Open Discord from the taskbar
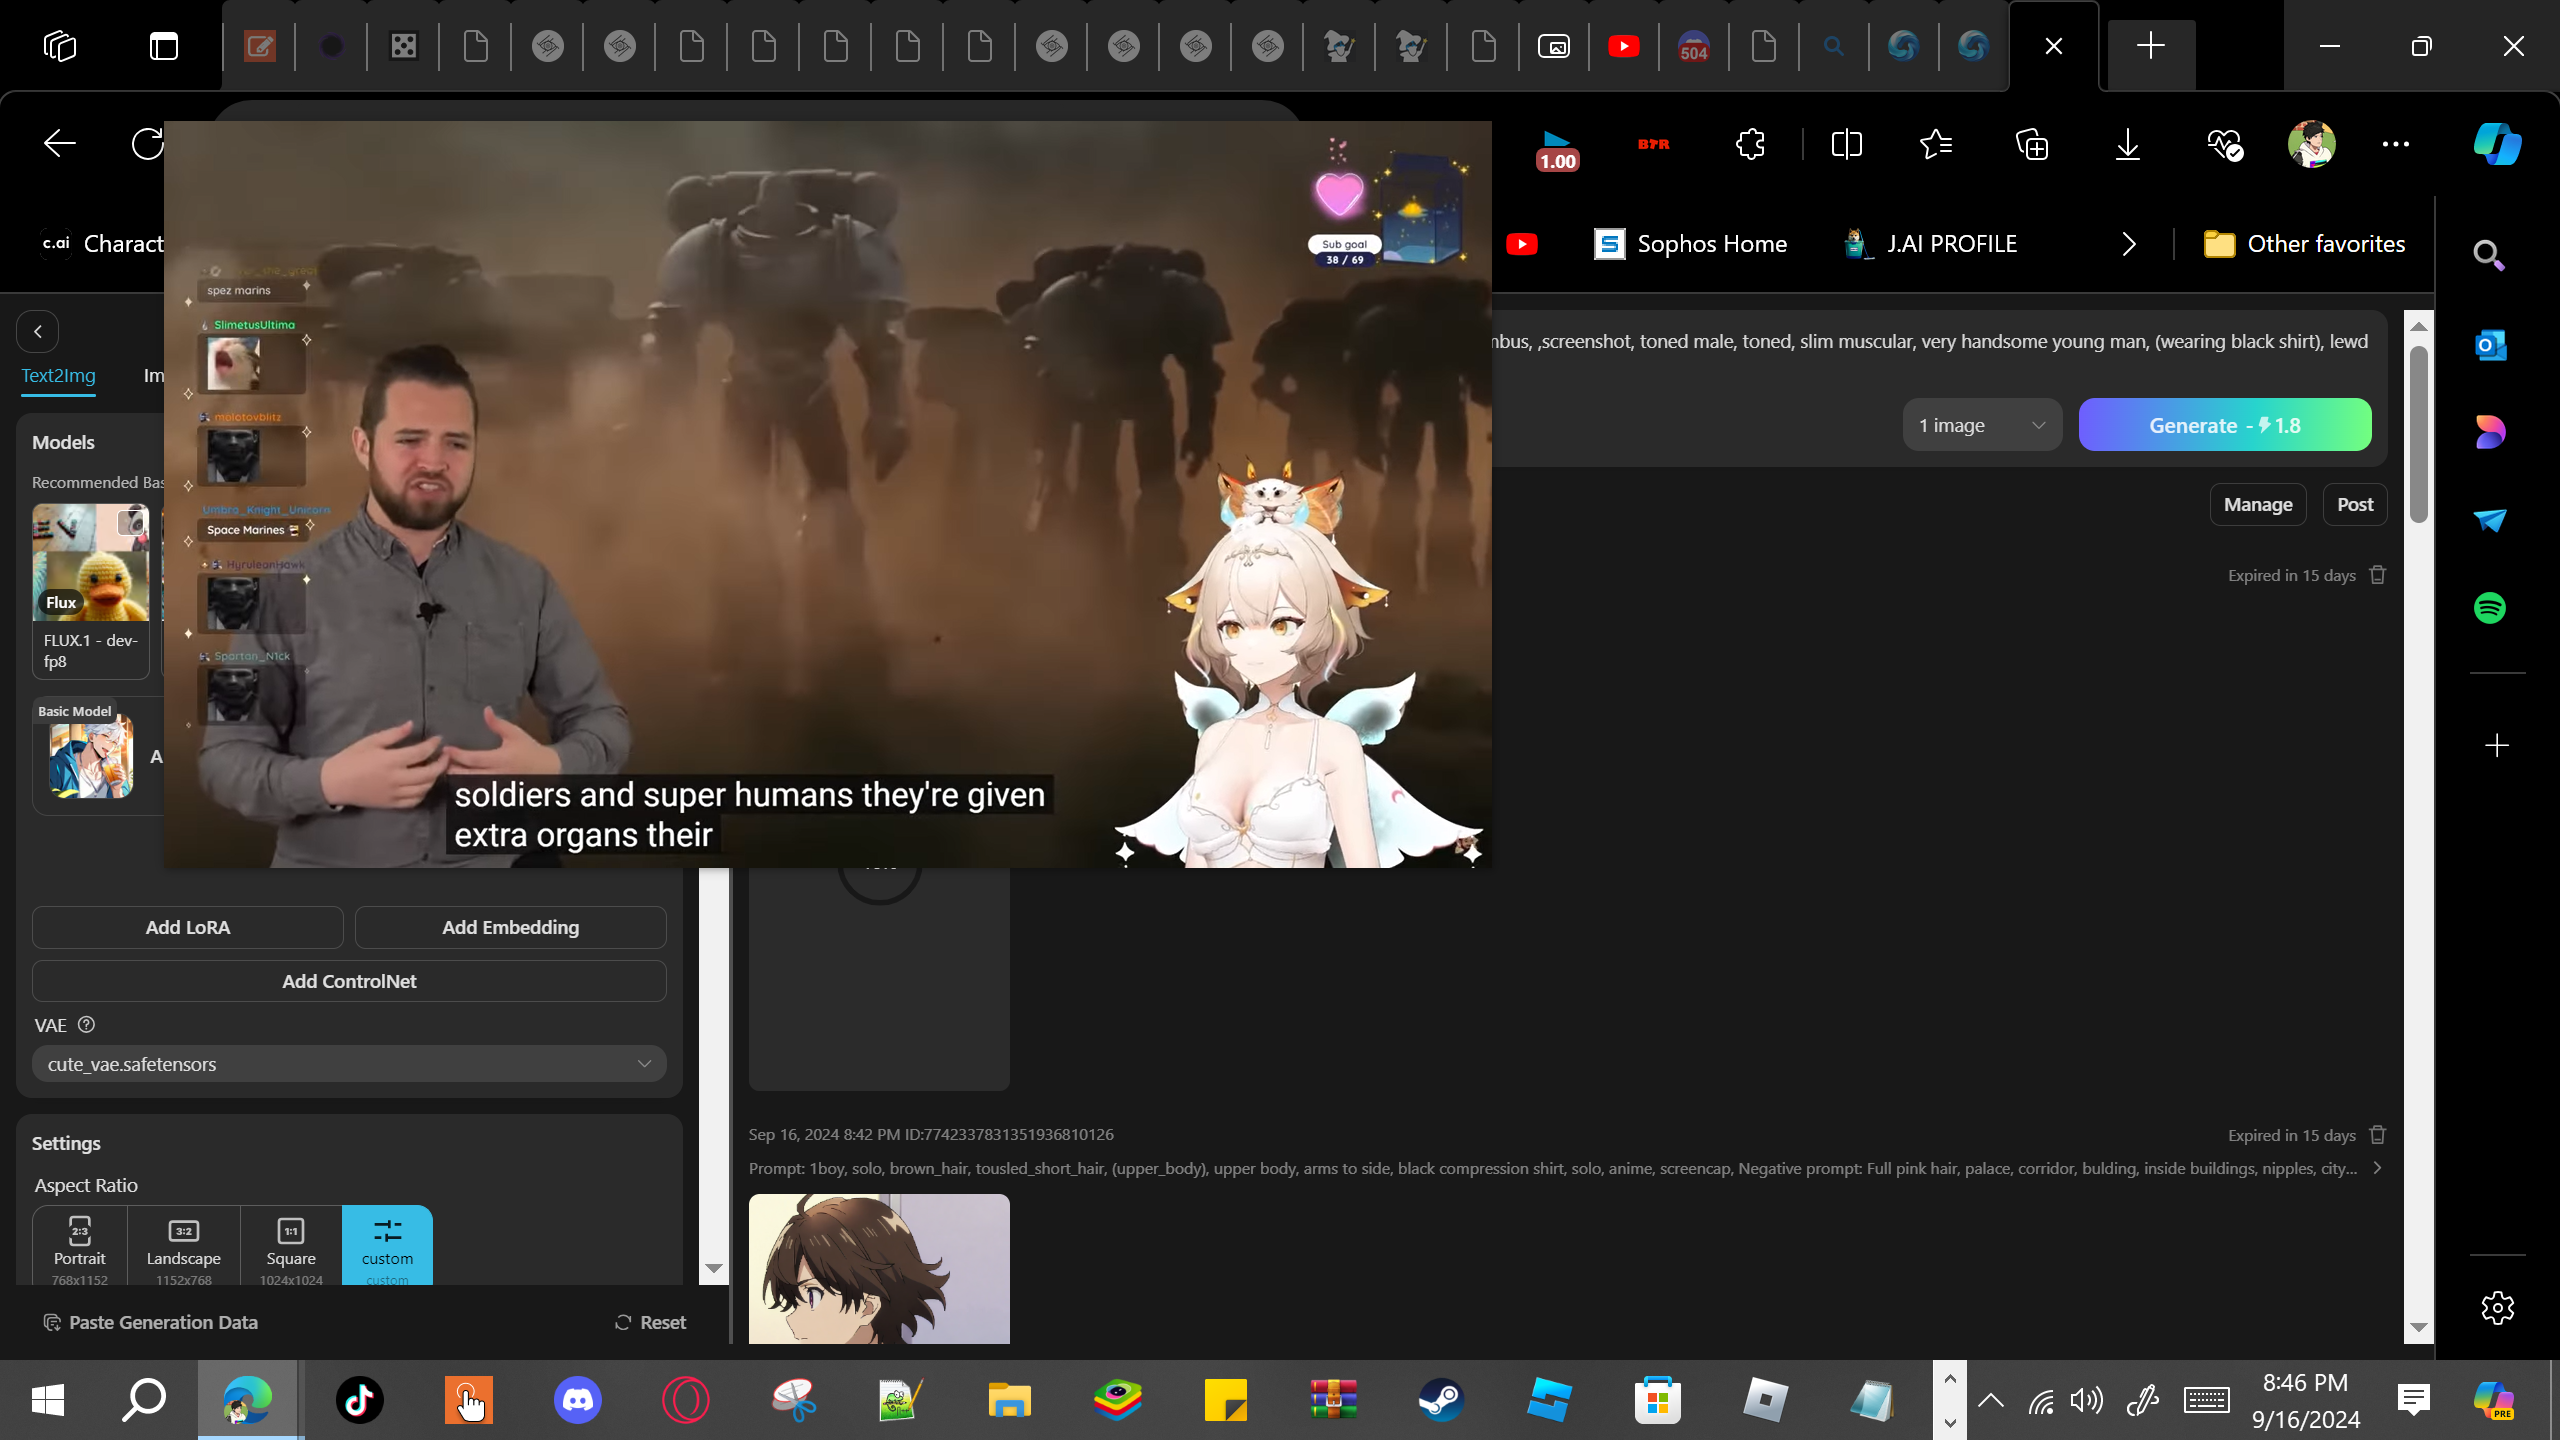The image size is (2560, 1440). click(x=578, y=1400)
